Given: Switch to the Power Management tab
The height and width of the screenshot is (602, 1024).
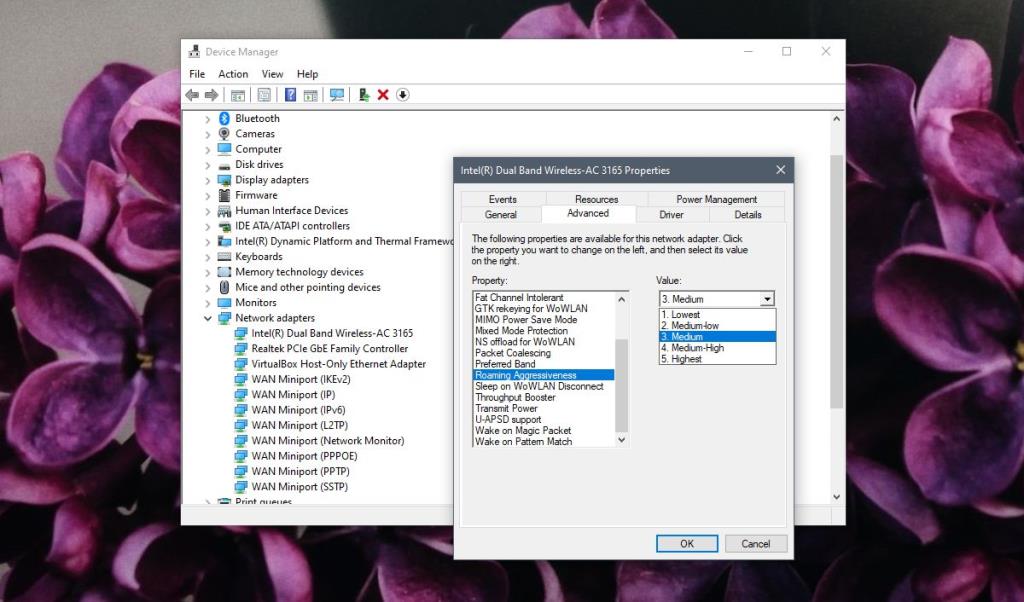Looking at the screenshot, I should pos(716,198).
